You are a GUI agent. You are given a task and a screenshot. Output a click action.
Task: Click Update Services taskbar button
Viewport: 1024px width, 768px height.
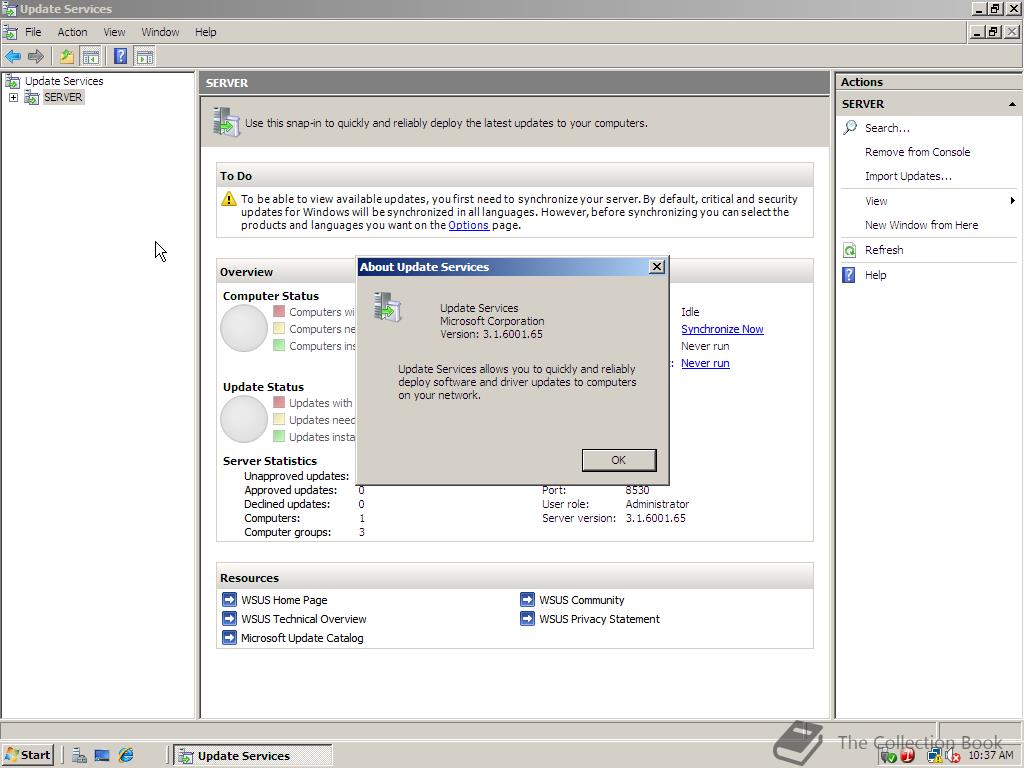pyautogui.click(x=253, y=756)
